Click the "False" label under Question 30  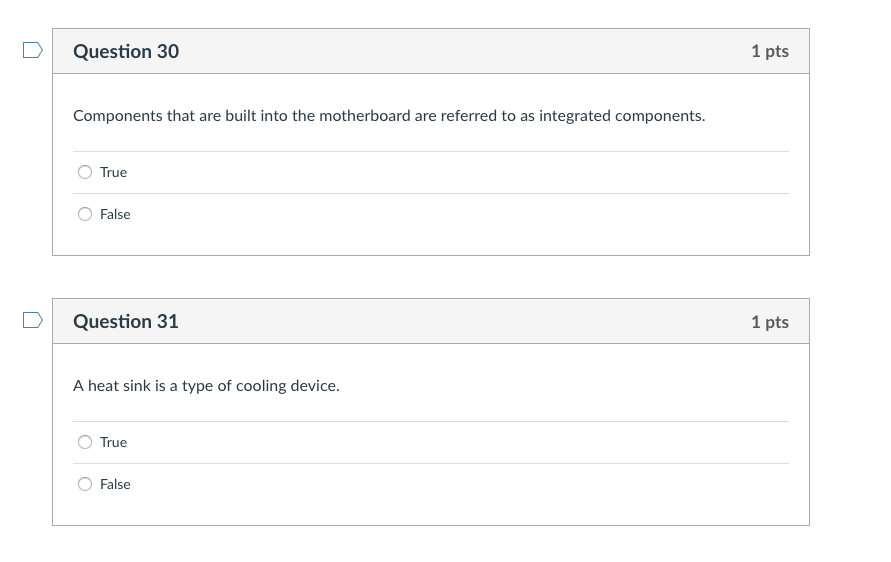pos(115,214)
